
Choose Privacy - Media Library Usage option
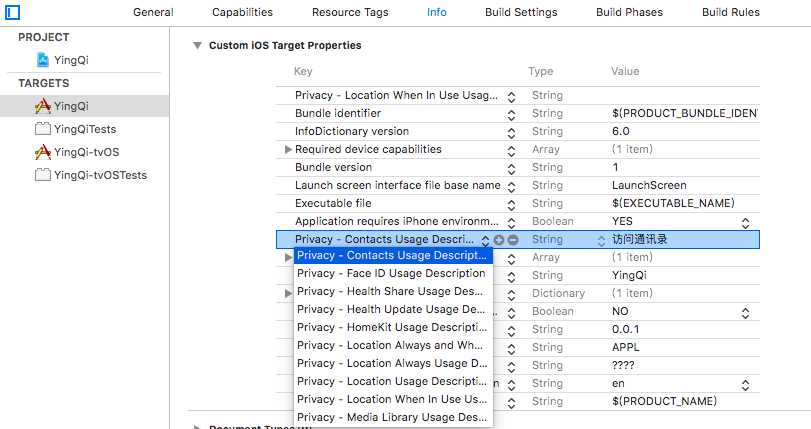(x=393, y=417)
